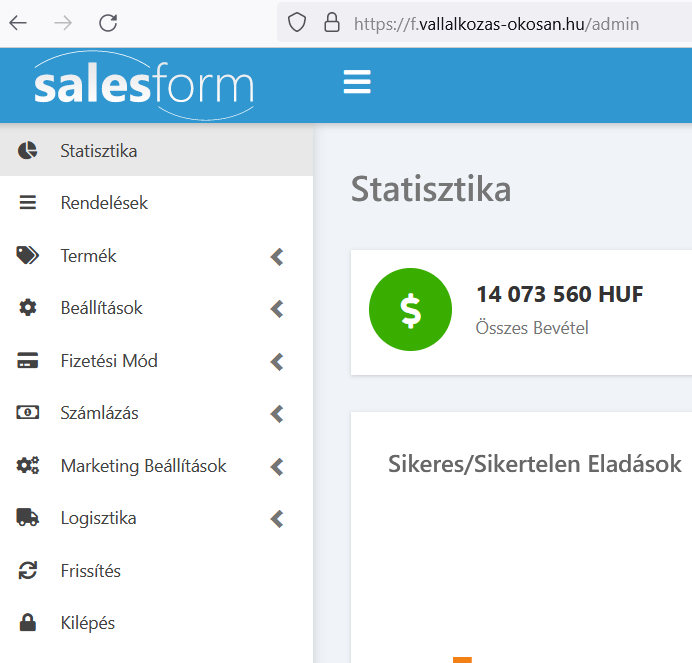The width and height of the screenshot is (692, 663).
Task: Expand the Logisztika submenu chevron
Action: coord(277,519)
